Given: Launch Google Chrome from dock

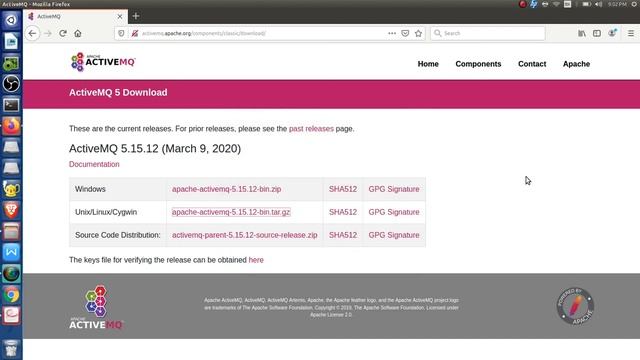Looking at the screenshot, I should click(x=11, y=295).
